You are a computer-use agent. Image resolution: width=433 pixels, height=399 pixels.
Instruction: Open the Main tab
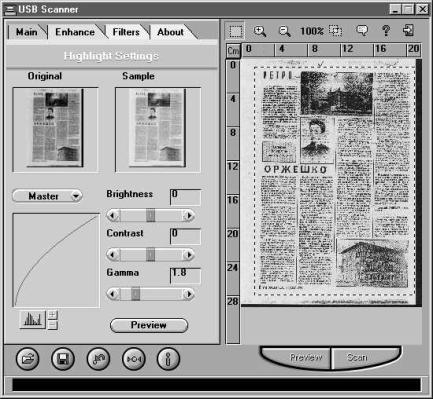click(27, 32)
